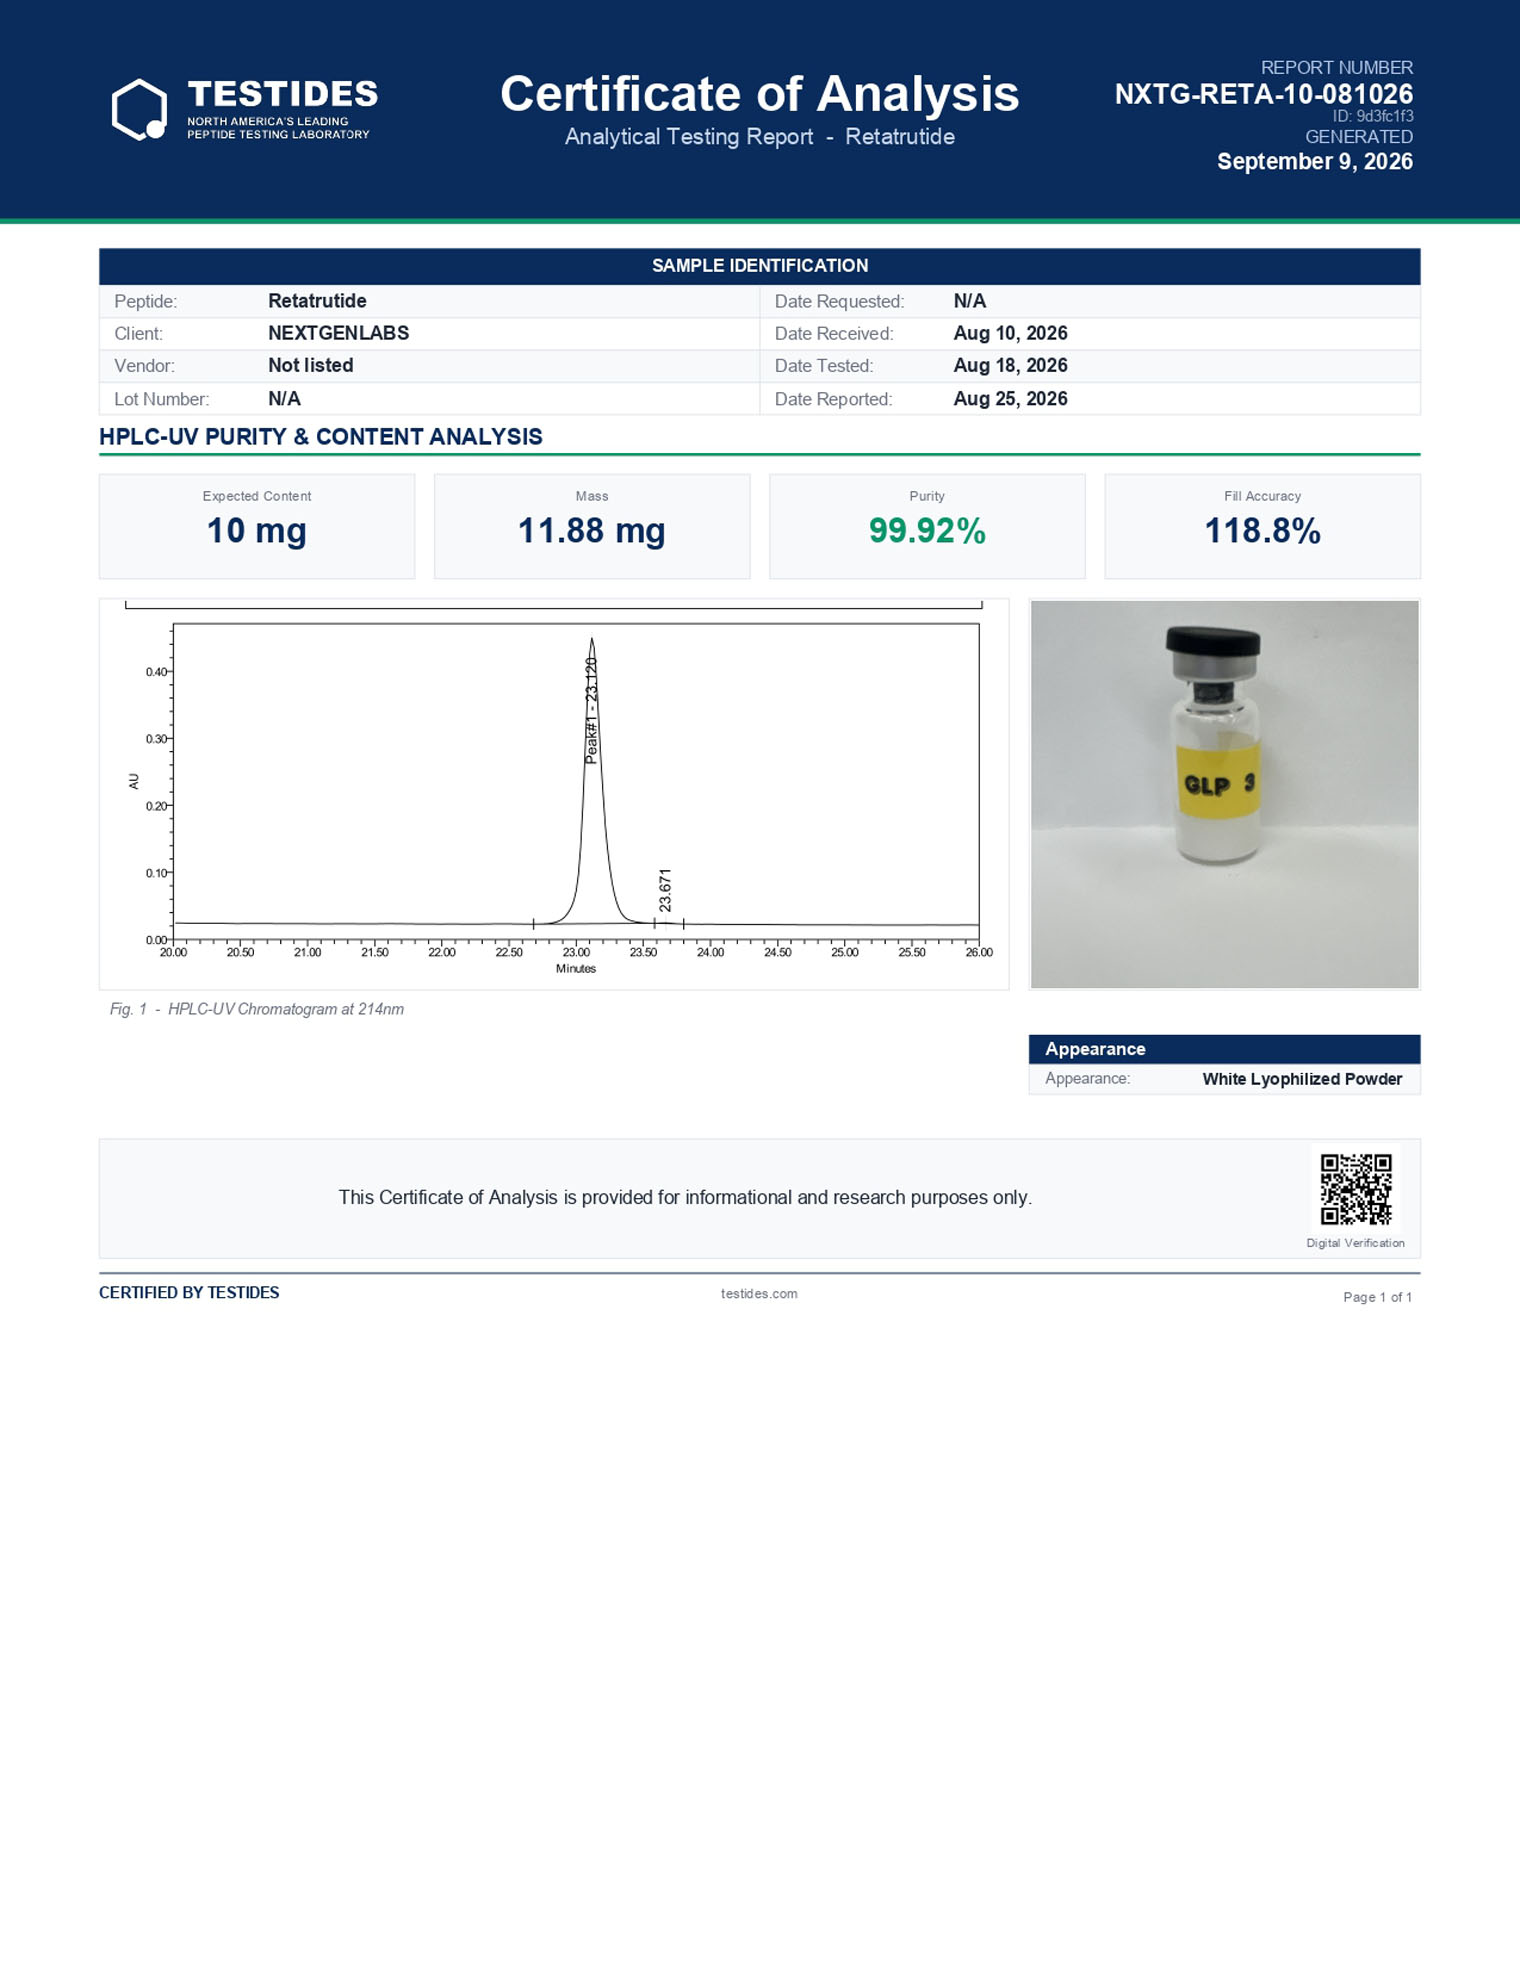The height and width of the screenshot is (1967, 1520).
Task: Click the Appearance section header
Action: [1224, 1049]
